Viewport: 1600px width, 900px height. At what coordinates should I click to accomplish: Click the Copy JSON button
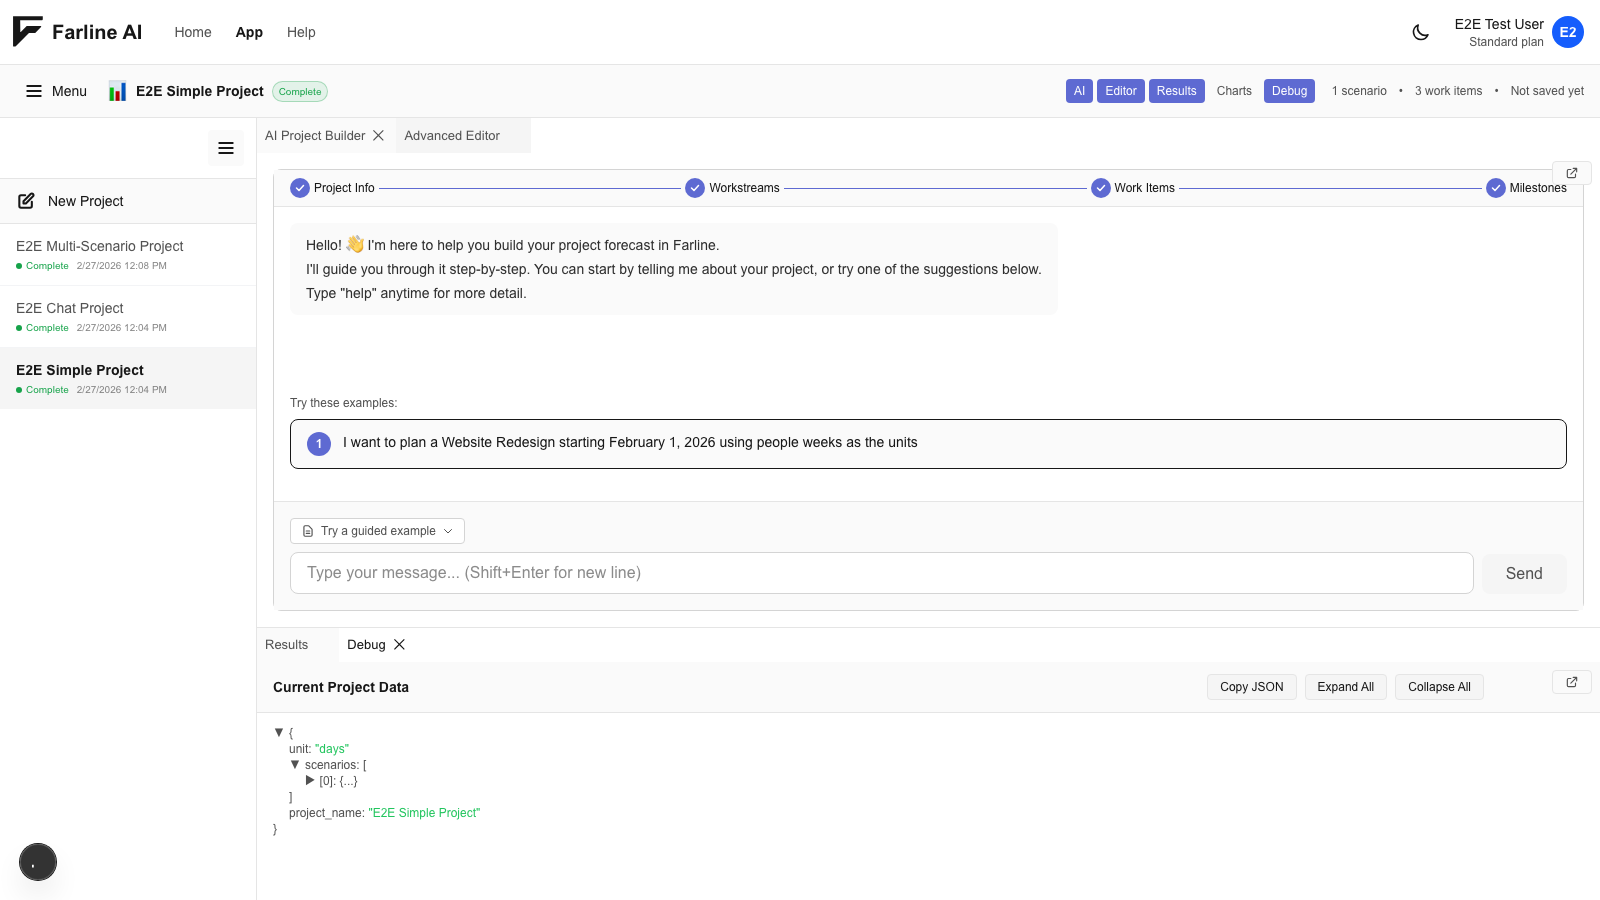tap(1251, 687)
